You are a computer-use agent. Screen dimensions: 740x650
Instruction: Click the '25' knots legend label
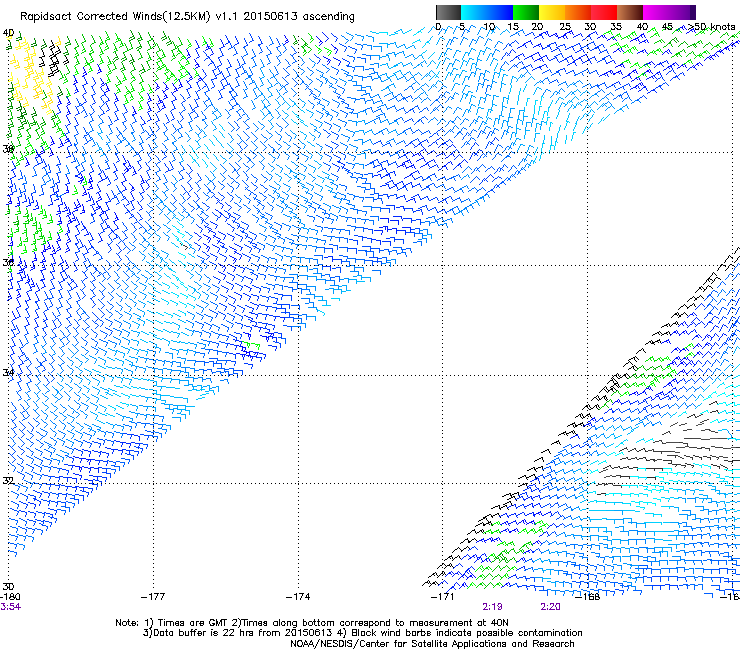coord(565,27)
